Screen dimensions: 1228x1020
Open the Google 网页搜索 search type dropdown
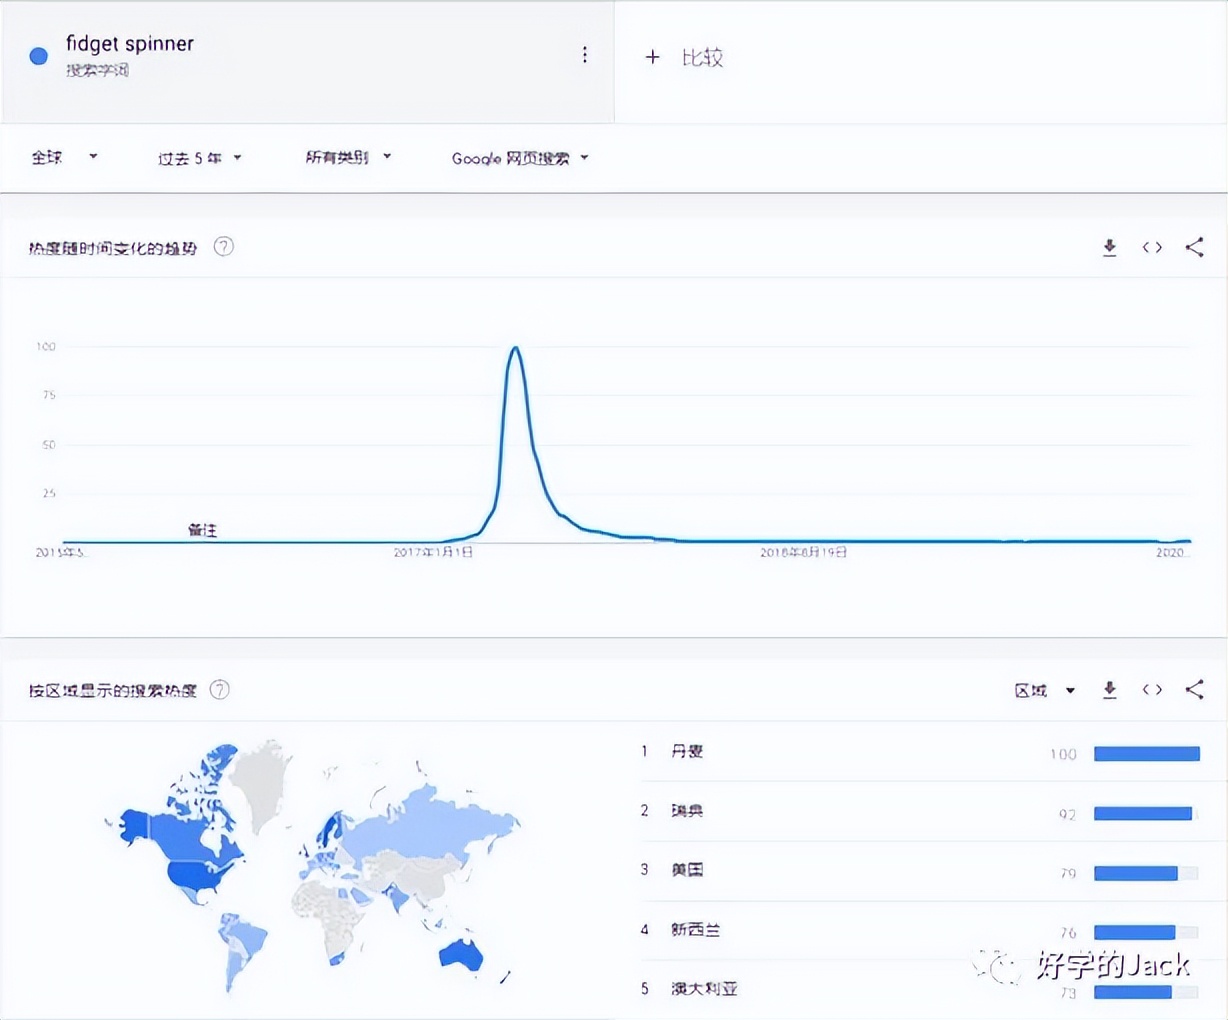(x=519, y=158)
